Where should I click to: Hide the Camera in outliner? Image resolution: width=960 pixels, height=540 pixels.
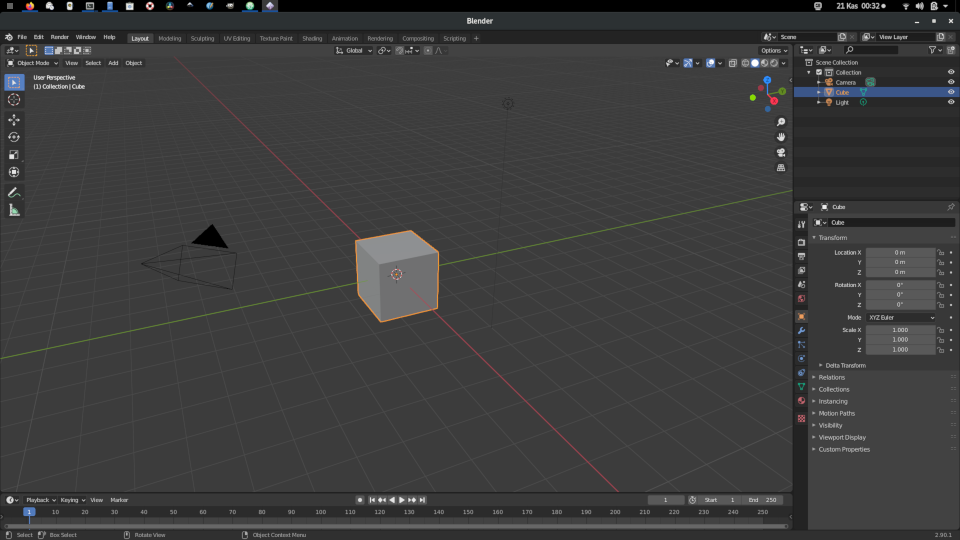[x=951, y=82]
